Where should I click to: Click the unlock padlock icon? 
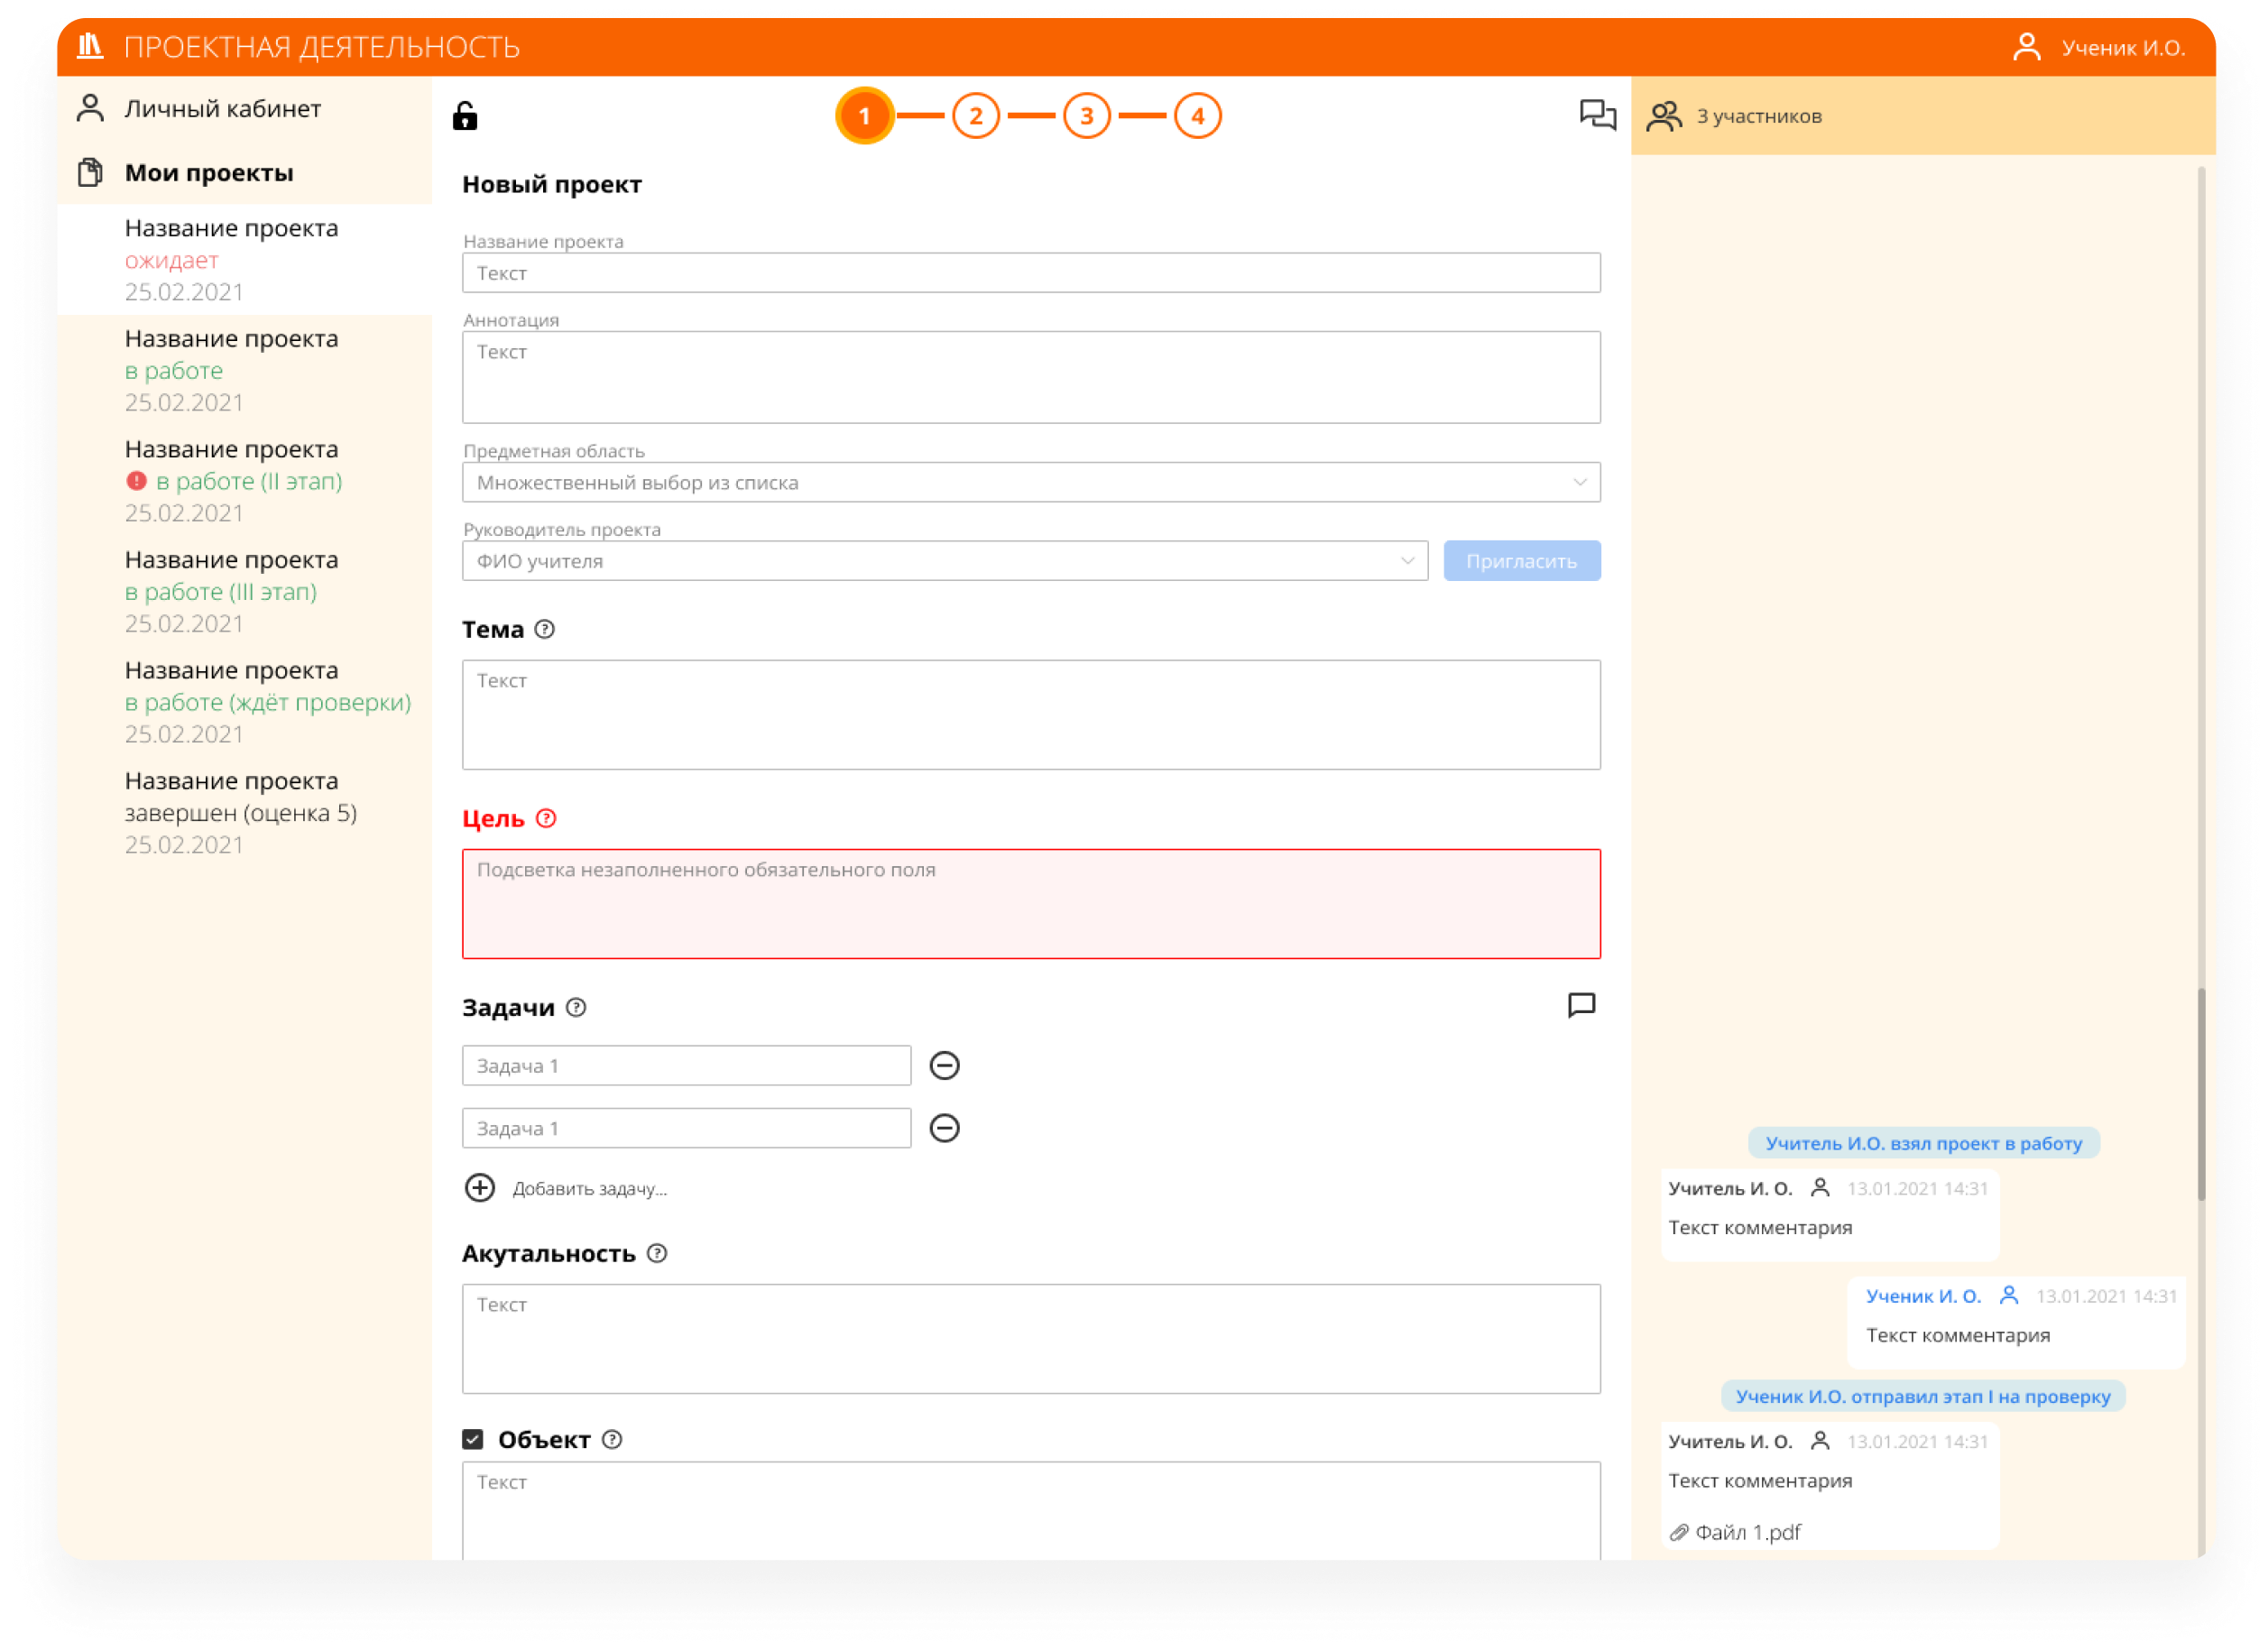pyautogui.click(x=465, y=116)
